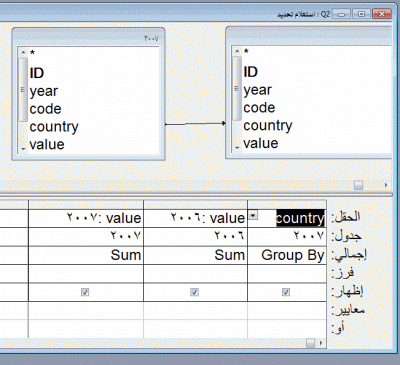Close the Q2 query window
The height and width of the screenshot is (365, 400).
click(x=382, y=14)
